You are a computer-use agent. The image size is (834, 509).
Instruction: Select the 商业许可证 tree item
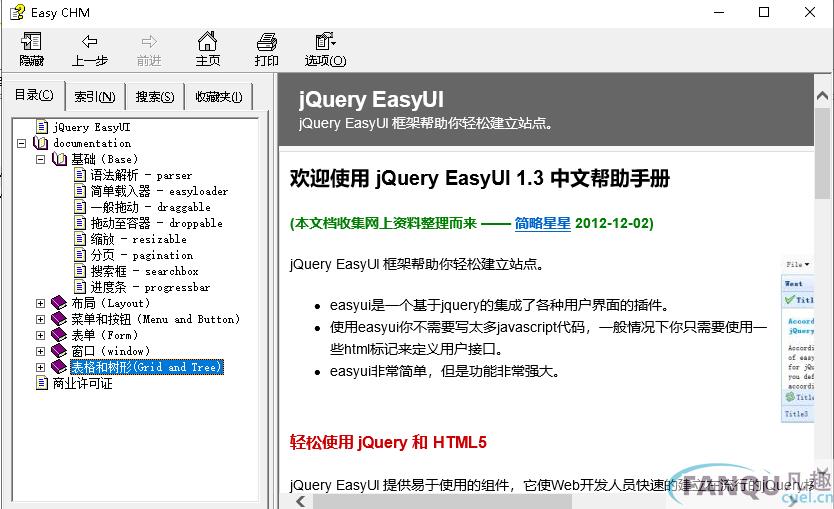click(x=82, y=383)
